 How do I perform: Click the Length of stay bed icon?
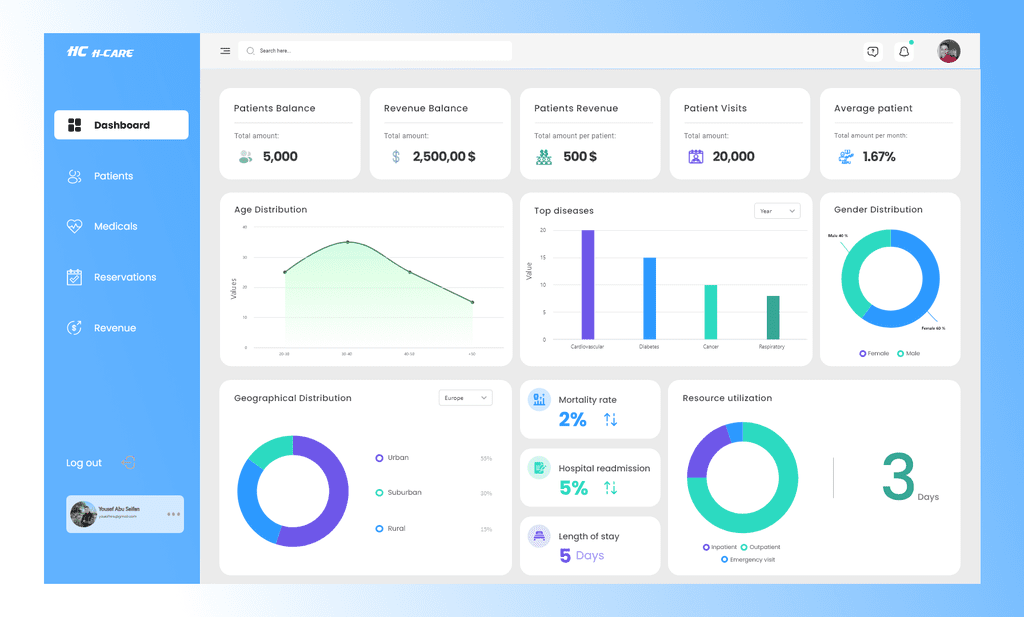539,536
